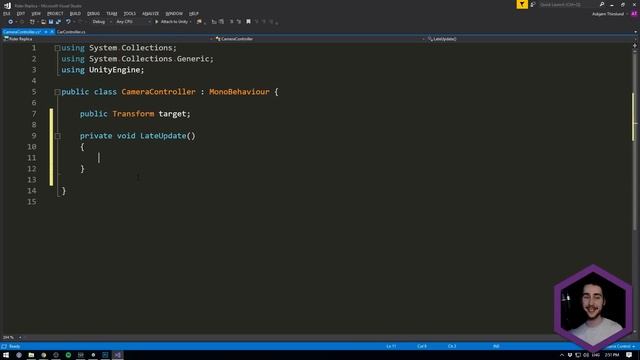Collapse the CameraController class on line 5
Viewport: 640px width, 360px height.
click(58, 92)
